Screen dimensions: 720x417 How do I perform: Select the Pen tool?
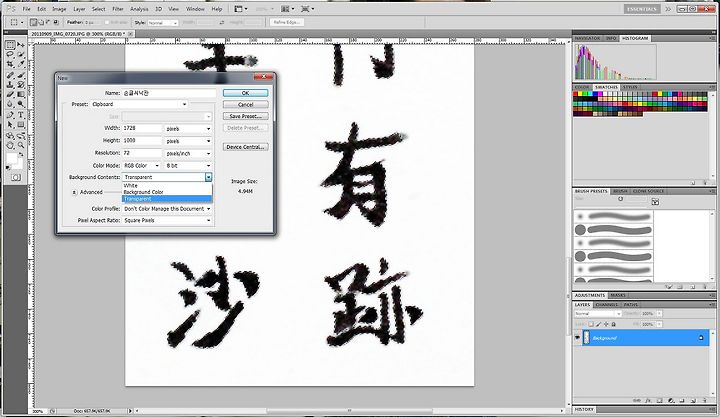(x=10, y=115)
